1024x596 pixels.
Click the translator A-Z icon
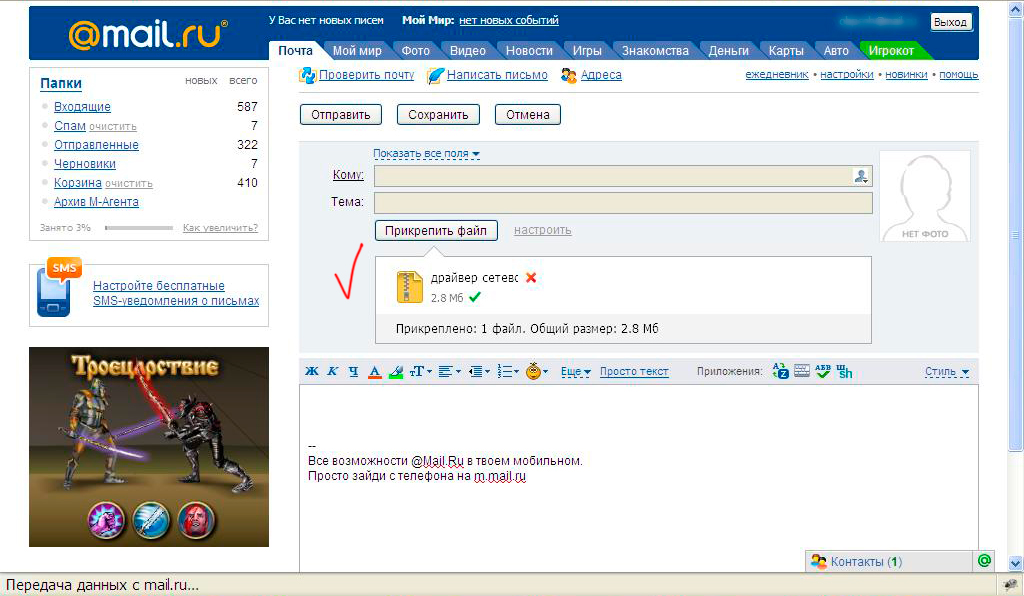point(781,371)
